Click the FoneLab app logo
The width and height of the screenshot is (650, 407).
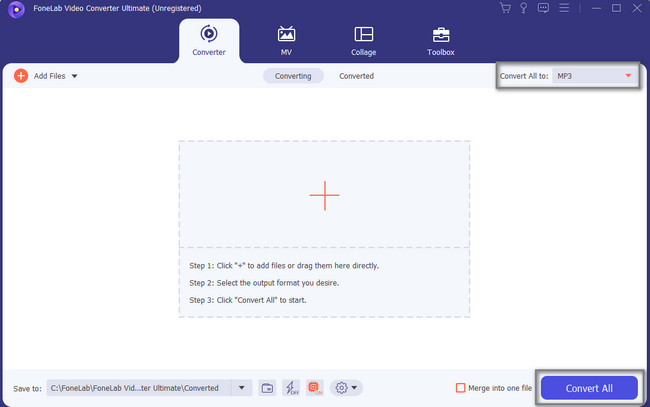(x=16, y=9)
